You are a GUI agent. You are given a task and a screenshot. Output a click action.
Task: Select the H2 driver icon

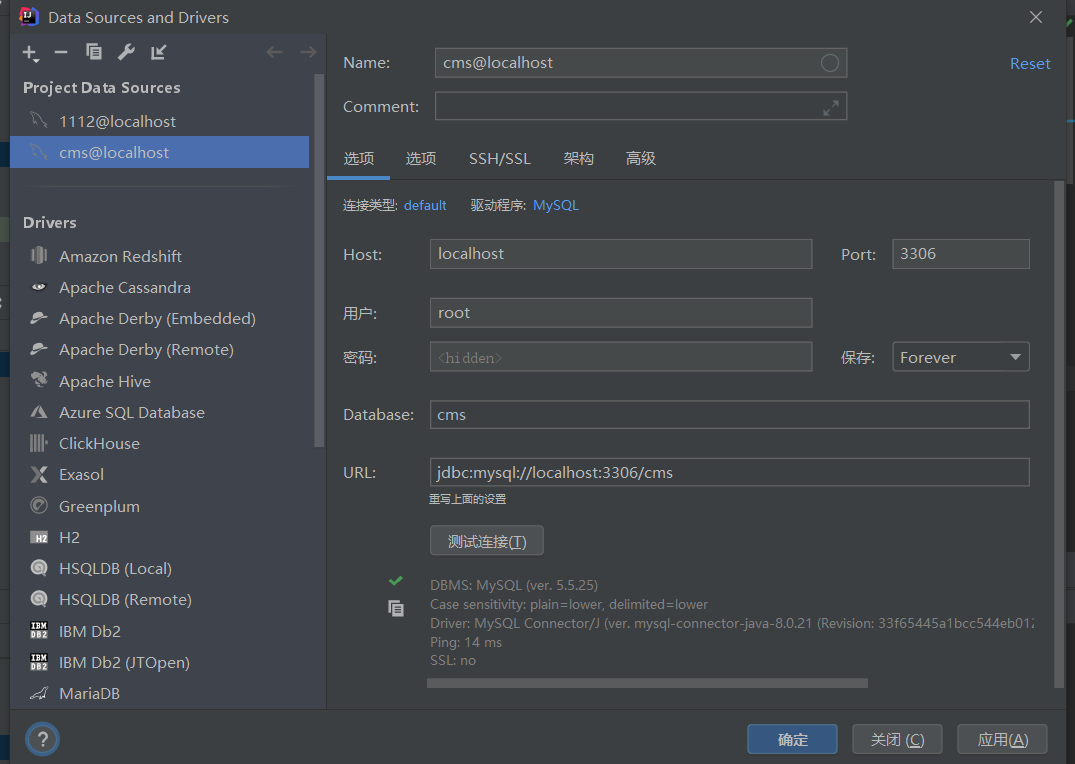point(39,538)
